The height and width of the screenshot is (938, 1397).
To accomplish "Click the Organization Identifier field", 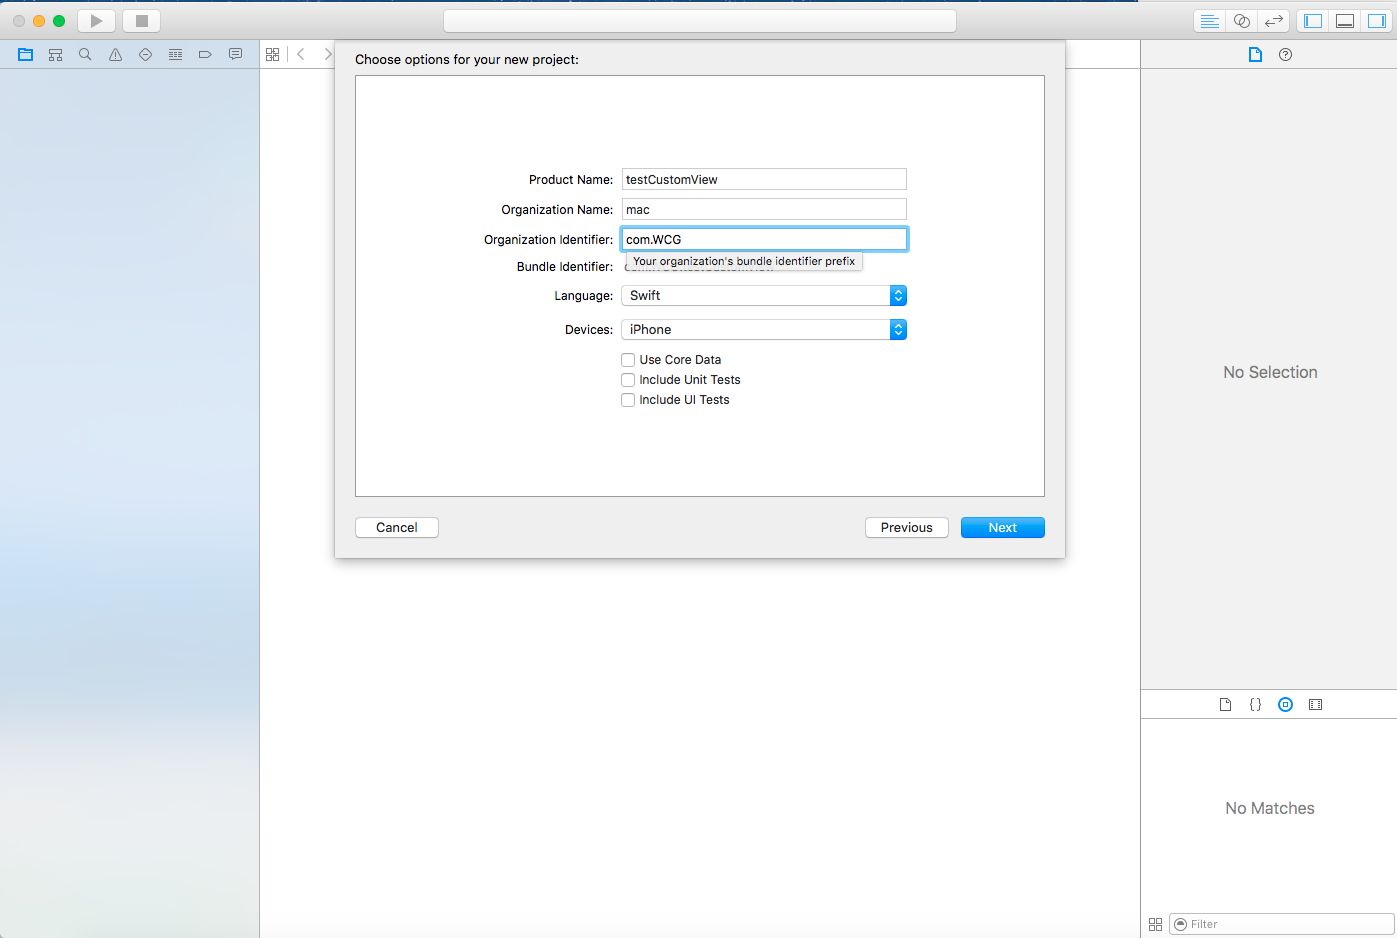I will (764, 239).
